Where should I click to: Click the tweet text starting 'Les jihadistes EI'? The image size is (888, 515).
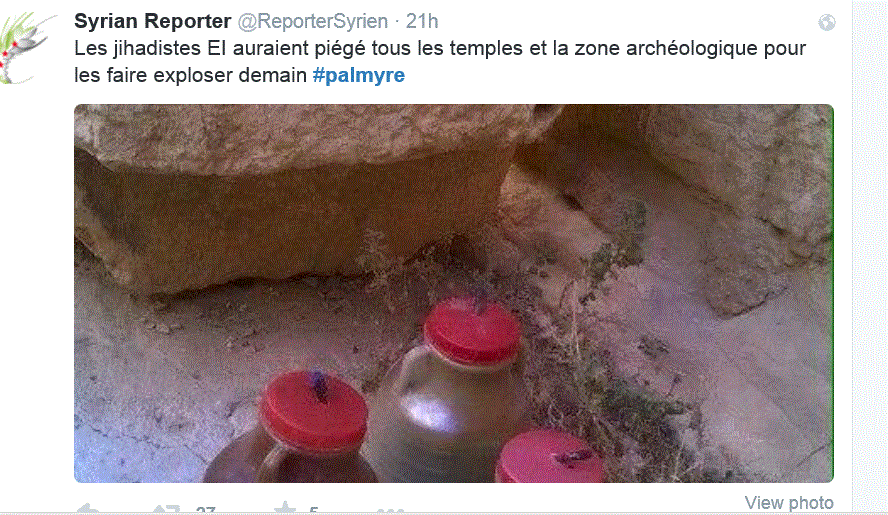(440, 62)
